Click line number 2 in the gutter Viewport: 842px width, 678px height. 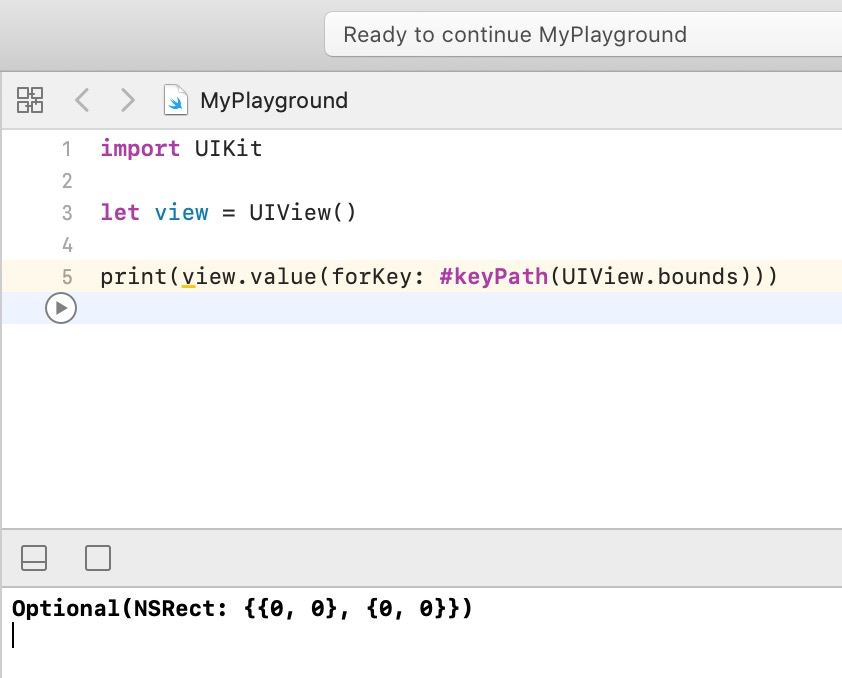click(67, 181)
